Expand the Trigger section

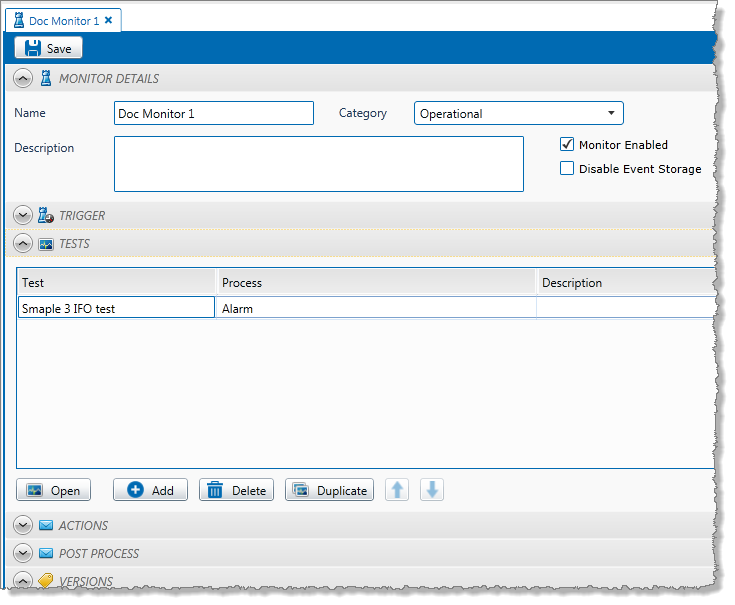pos(22,216)
